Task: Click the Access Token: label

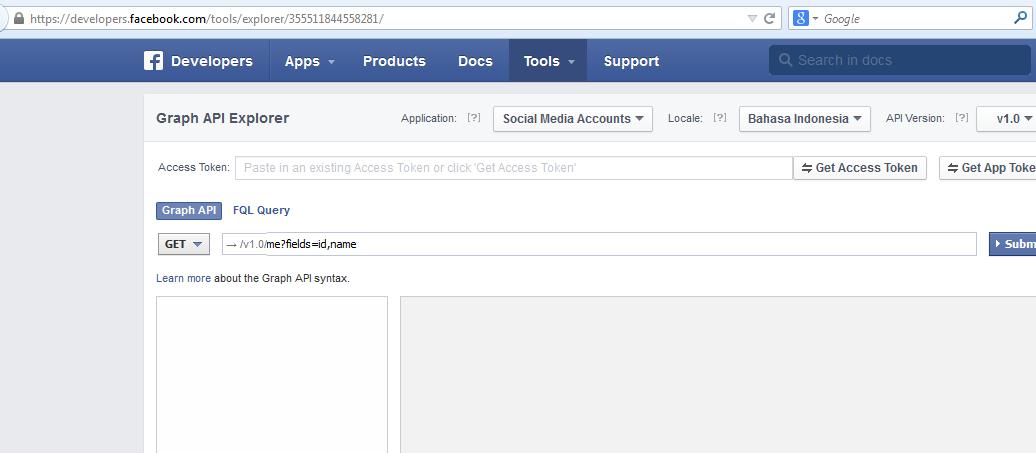Action: pyautogui.click(x=194, y=167)
